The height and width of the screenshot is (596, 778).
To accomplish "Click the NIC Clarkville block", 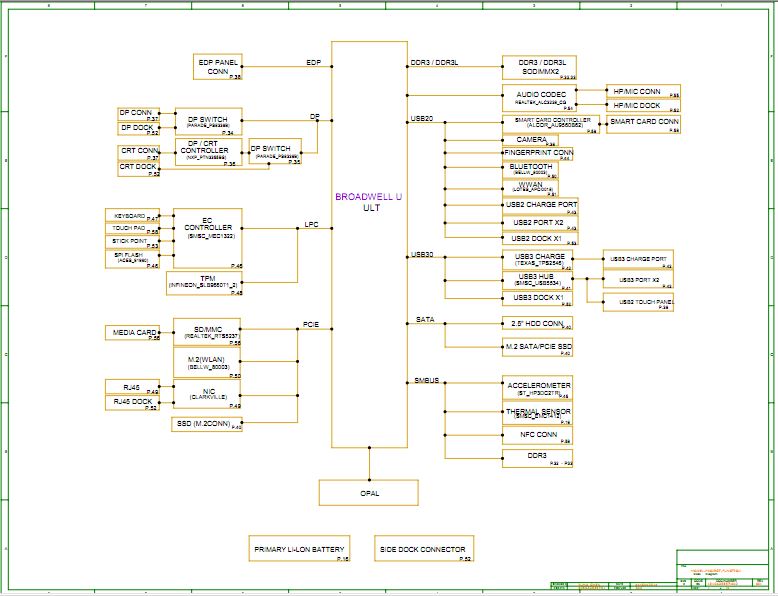I will 207,395.
